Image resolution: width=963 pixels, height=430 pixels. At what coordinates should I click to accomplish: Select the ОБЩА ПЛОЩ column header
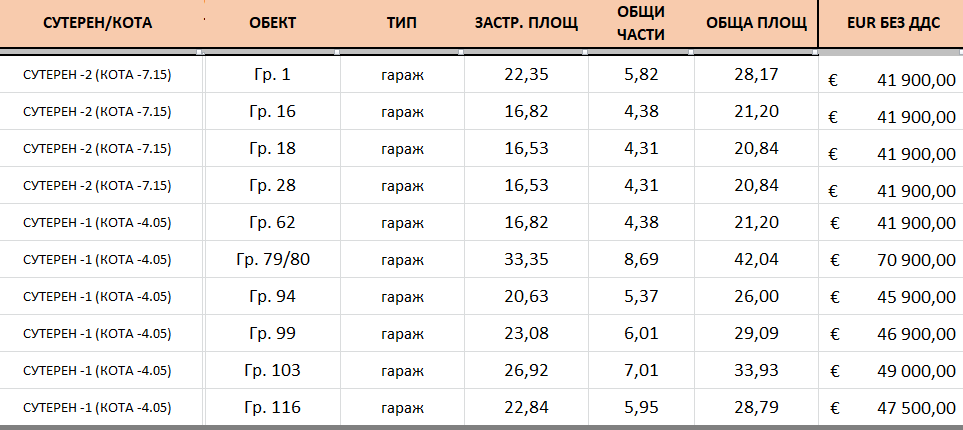coord(756,23)
